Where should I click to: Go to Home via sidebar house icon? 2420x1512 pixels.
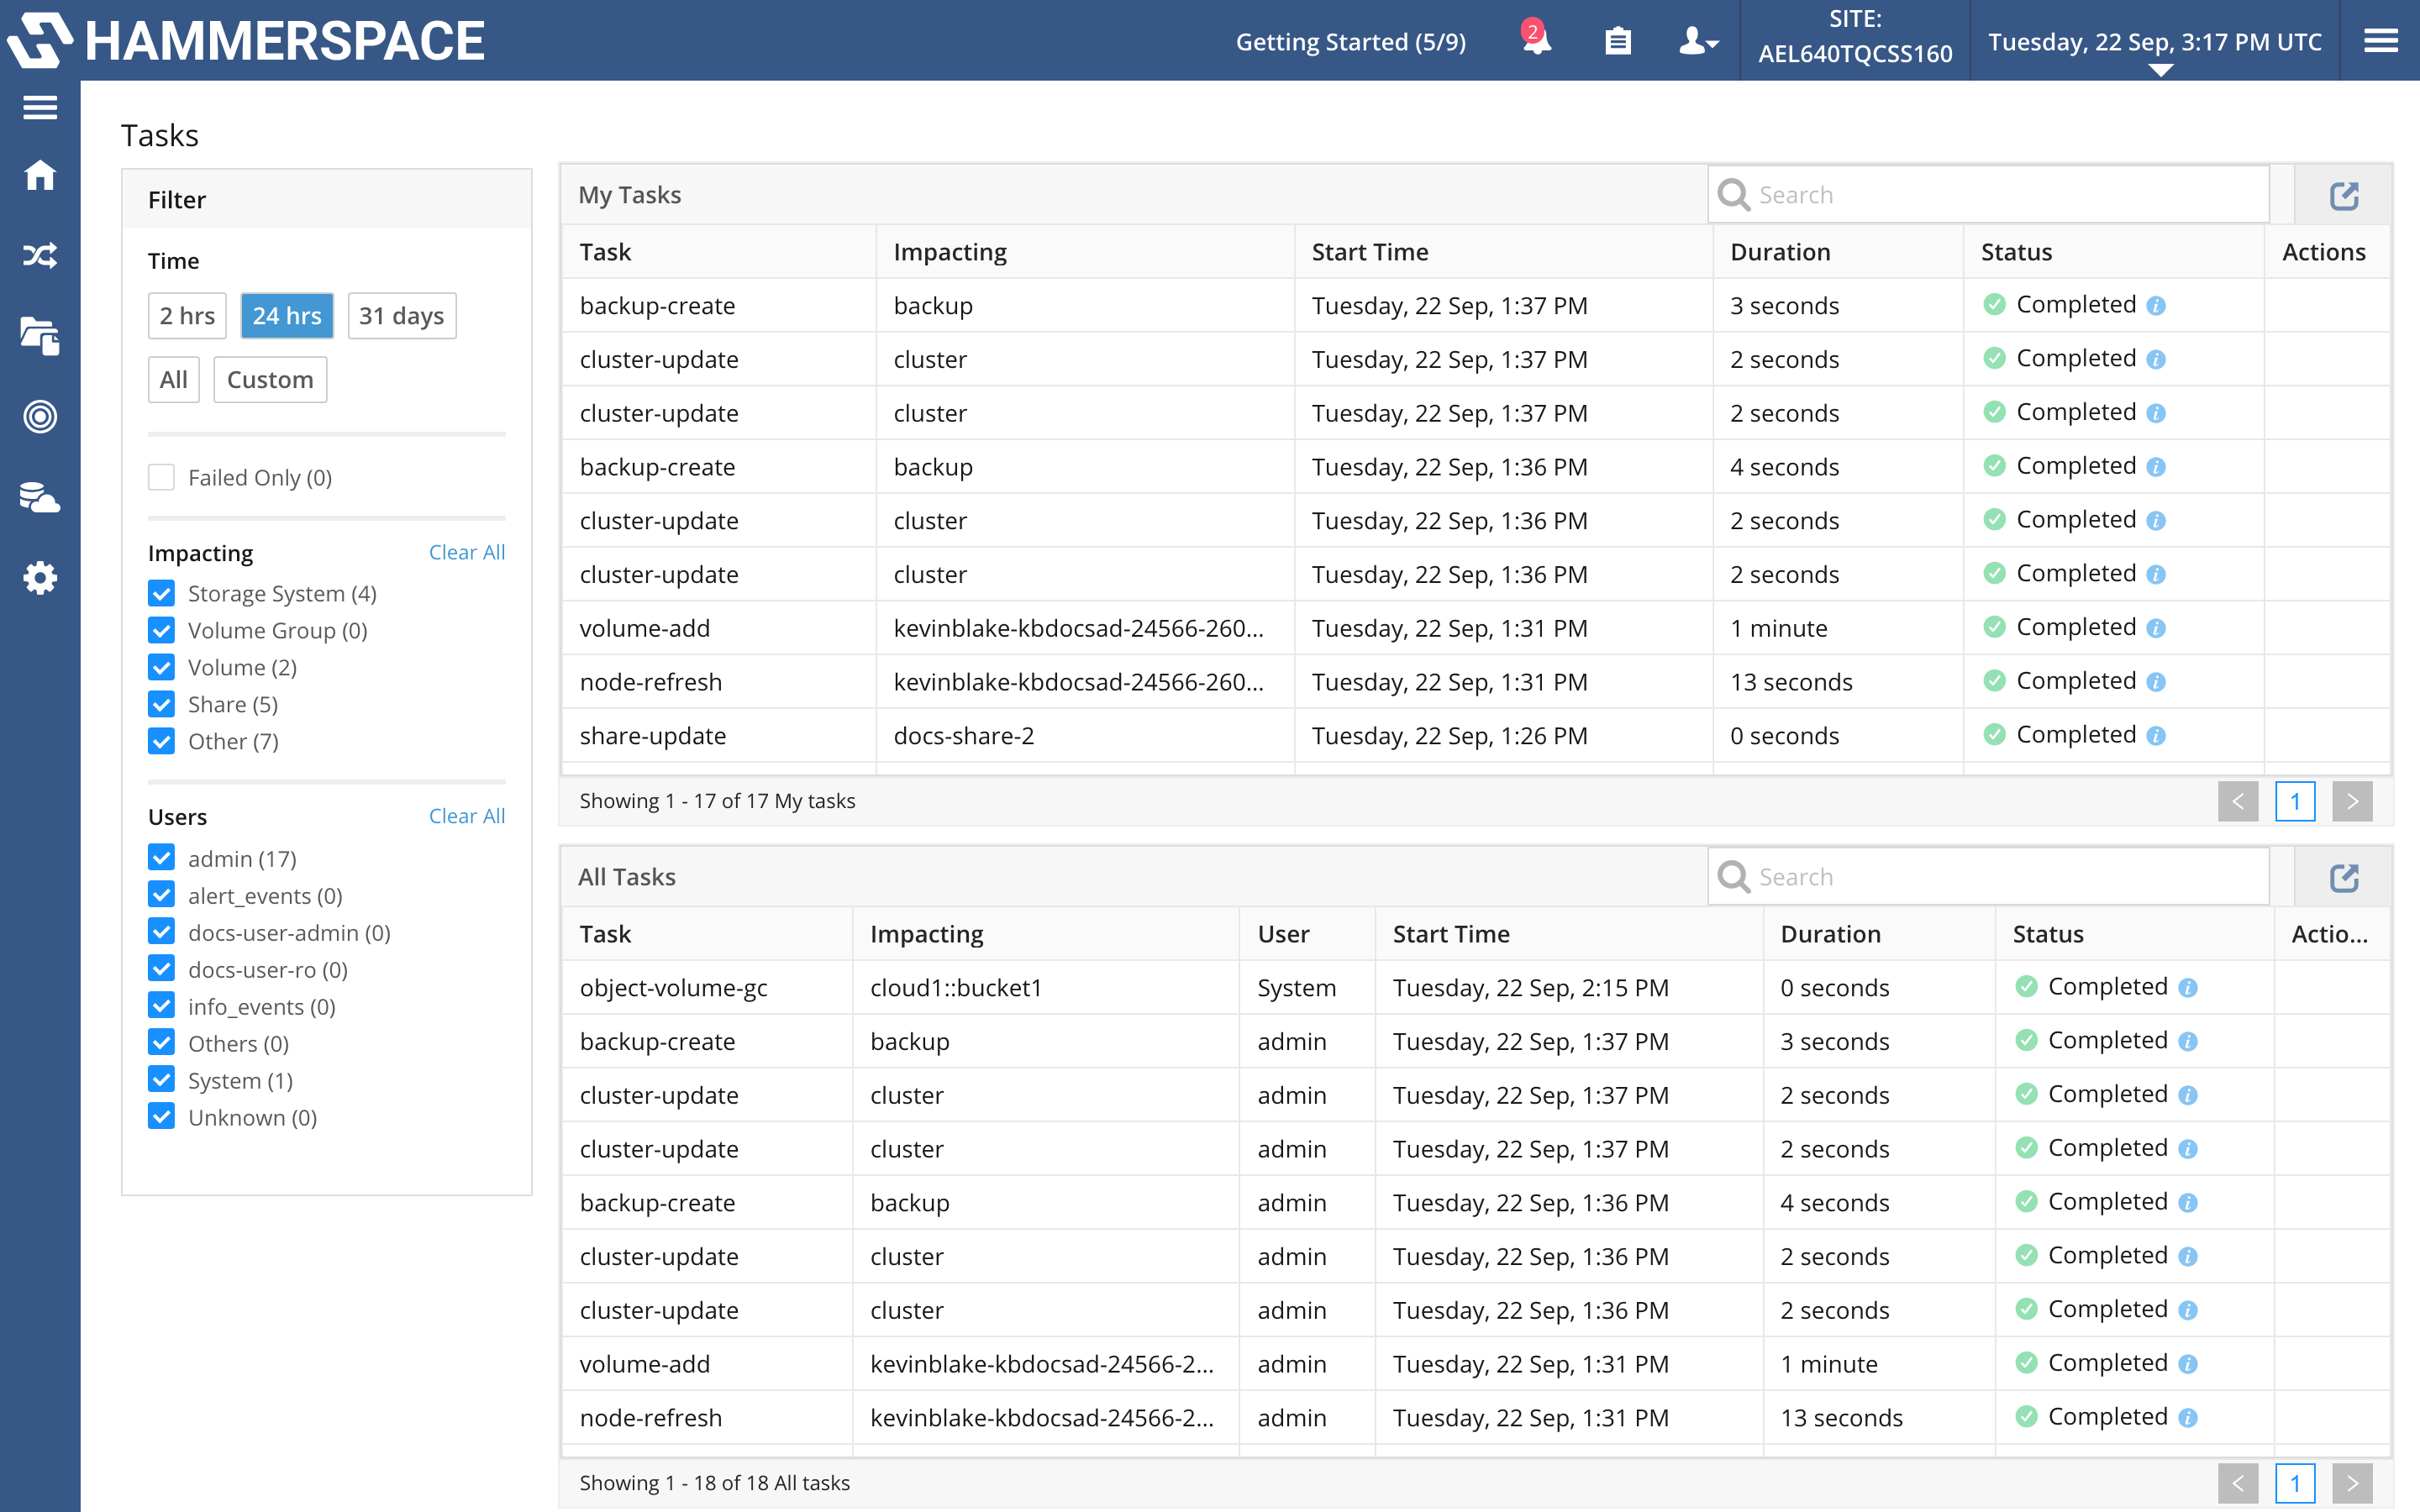(x=40, y=175)
